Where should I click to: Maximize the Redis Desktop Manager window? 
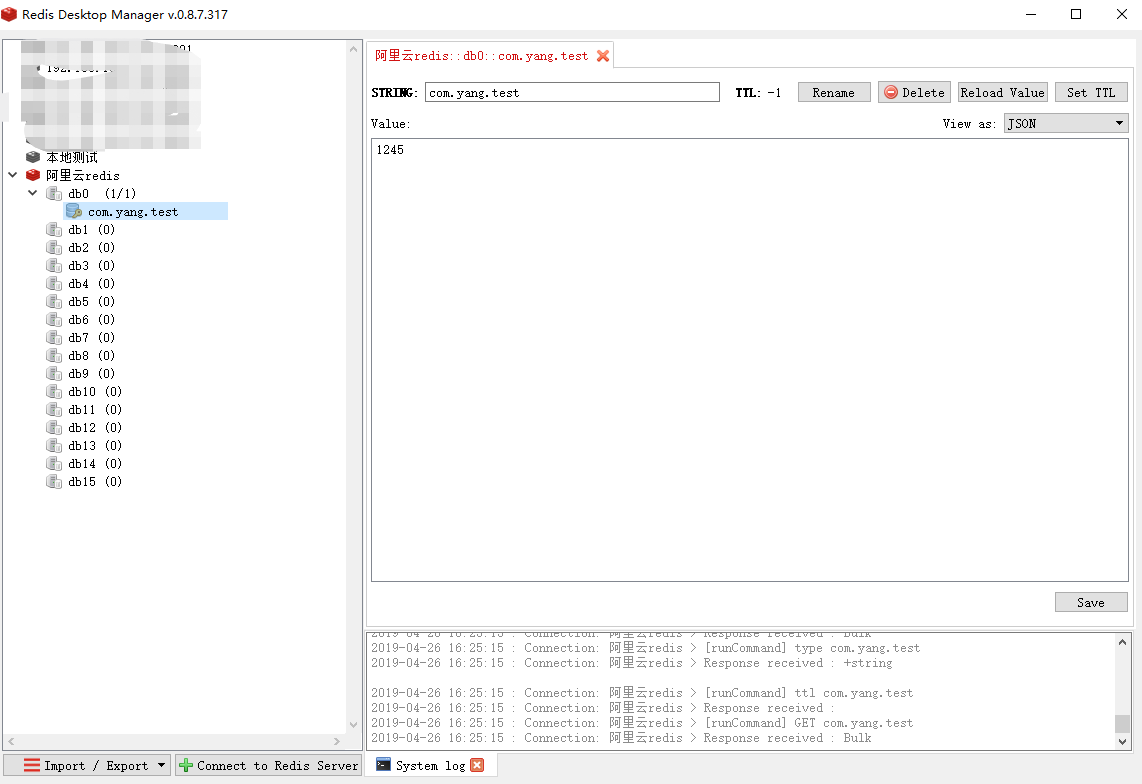point(1076,14)
